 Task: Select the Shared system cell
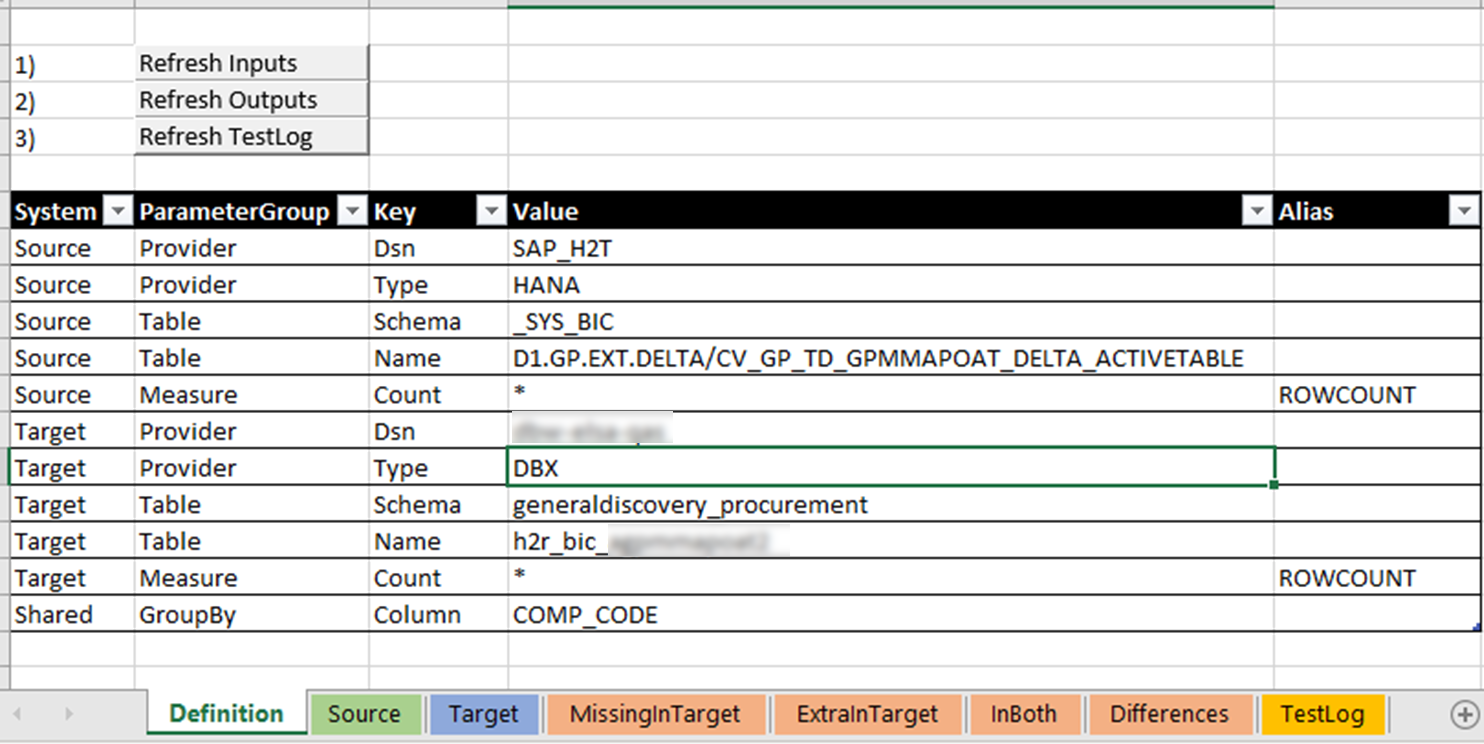(72, 615)
